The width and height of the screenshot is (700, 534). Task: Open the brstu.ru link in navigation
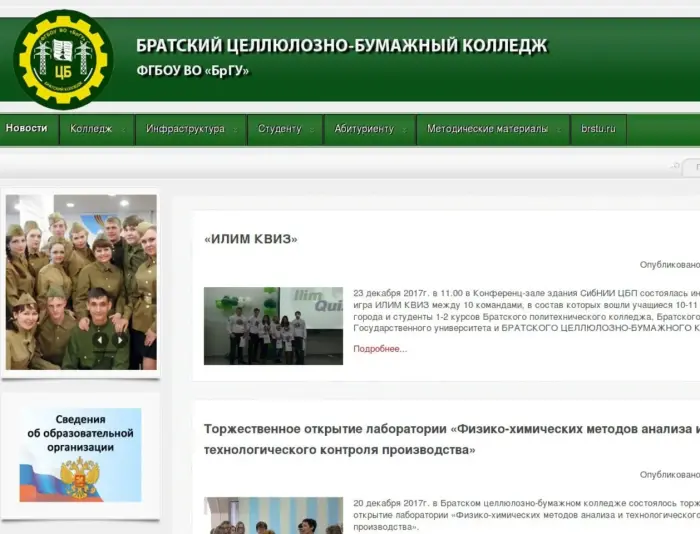click(x=598, y=129)
